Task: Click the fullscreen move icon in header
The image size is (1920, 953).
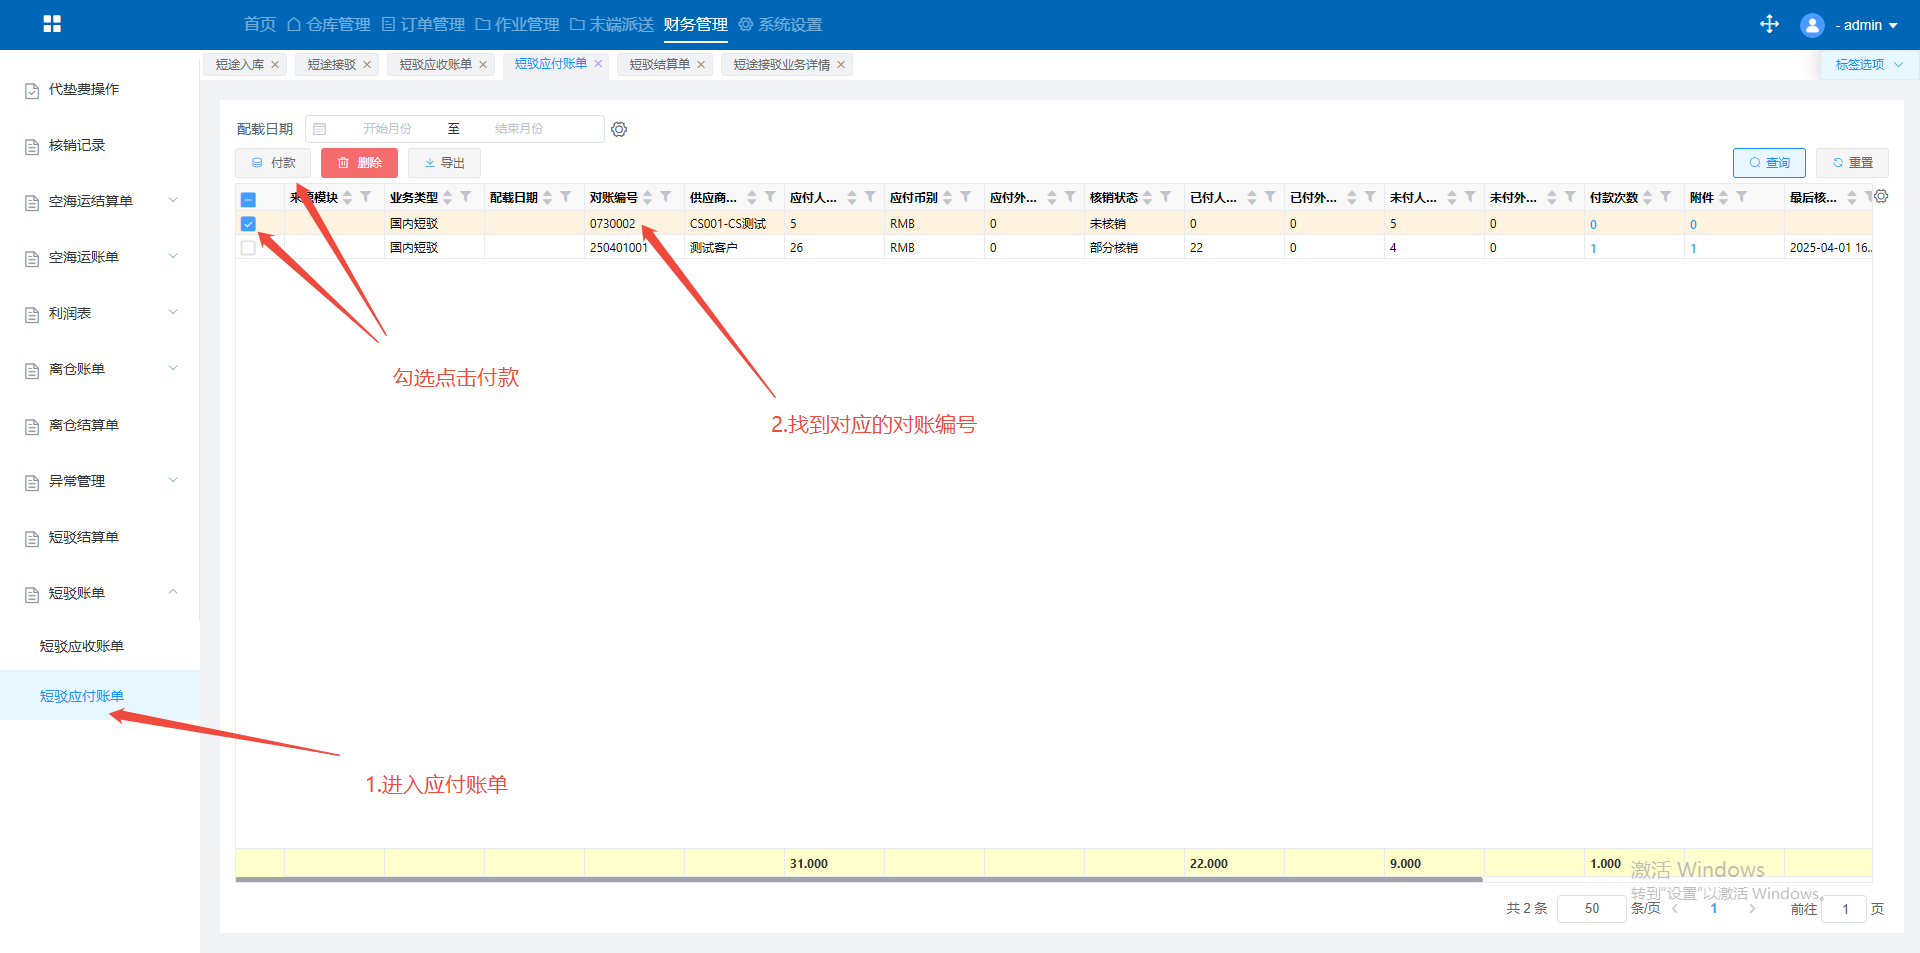Action: pyautogui.click(x=1769, y=24)
